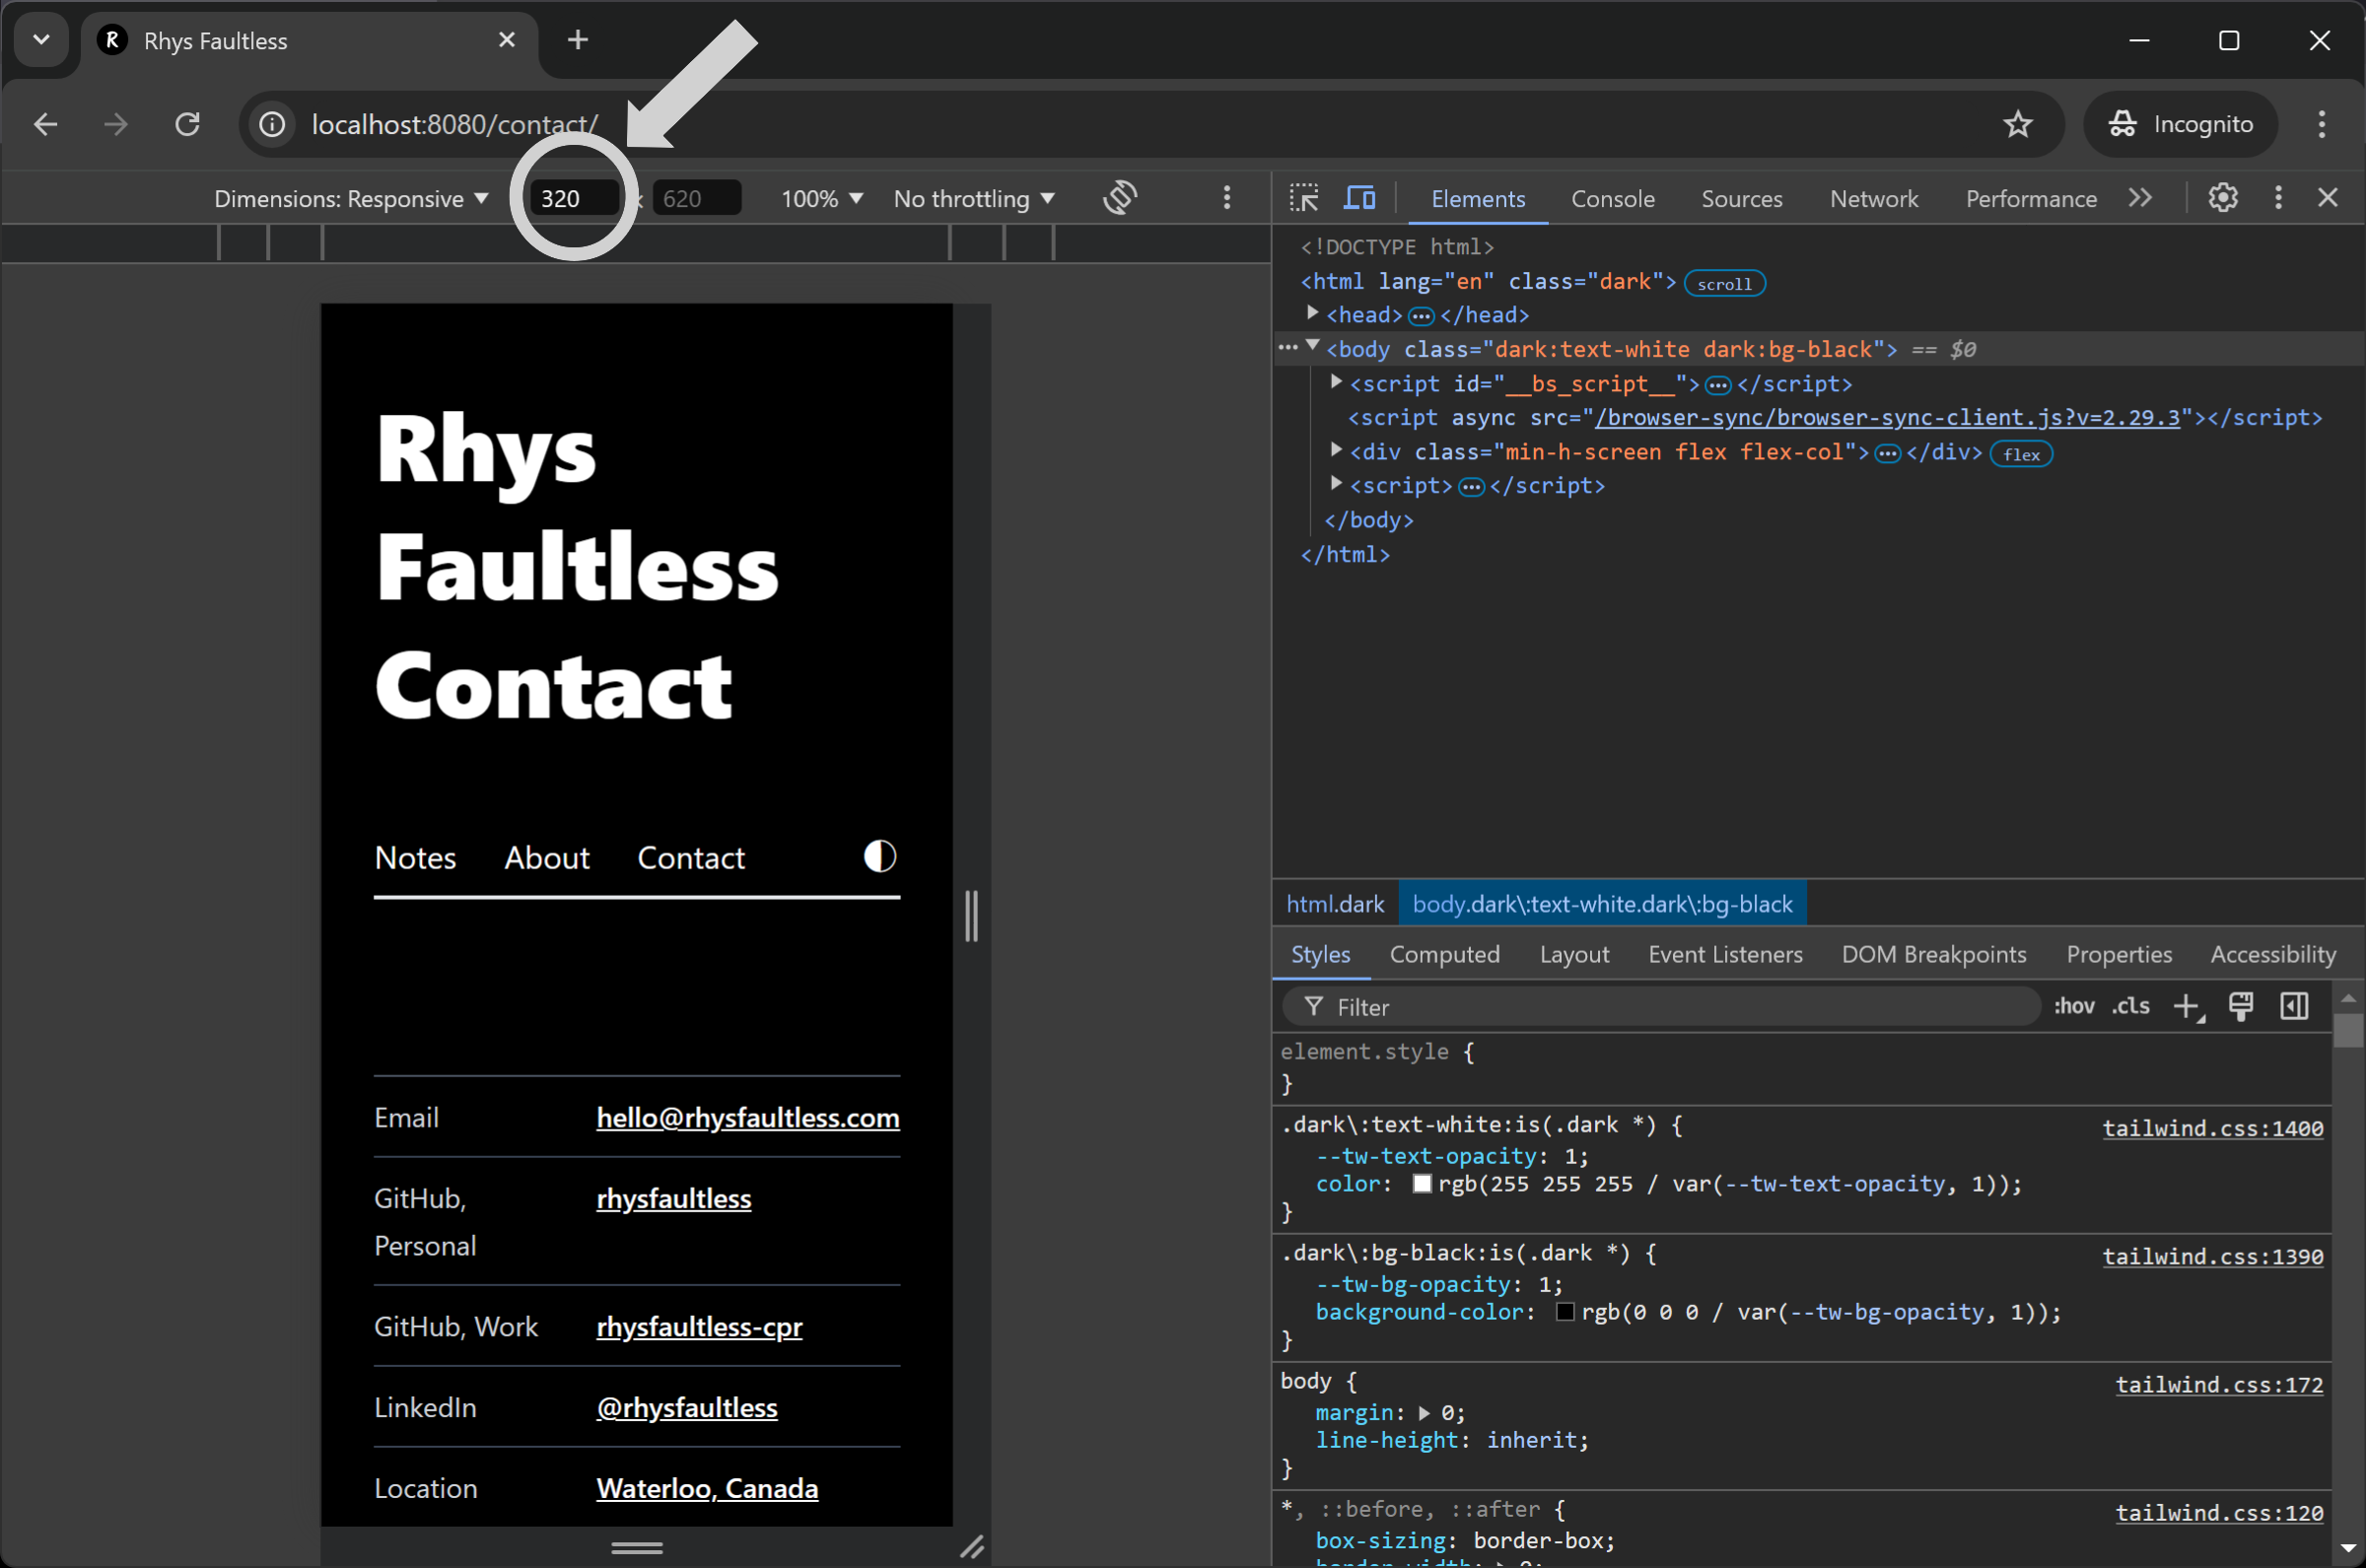Click the browser back arrow
Screen dimensions: 2366x1568
coord(46,124)
